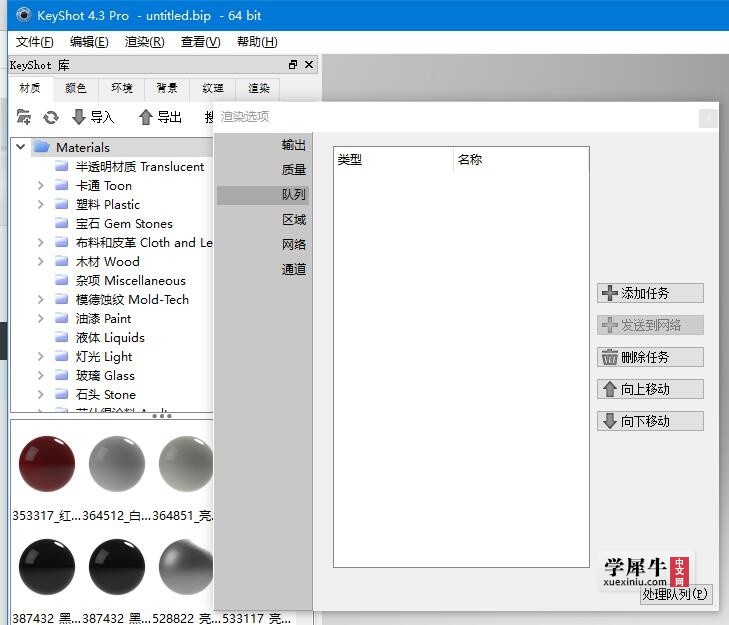Open the 帮助(H) menu

pos(257,42)
